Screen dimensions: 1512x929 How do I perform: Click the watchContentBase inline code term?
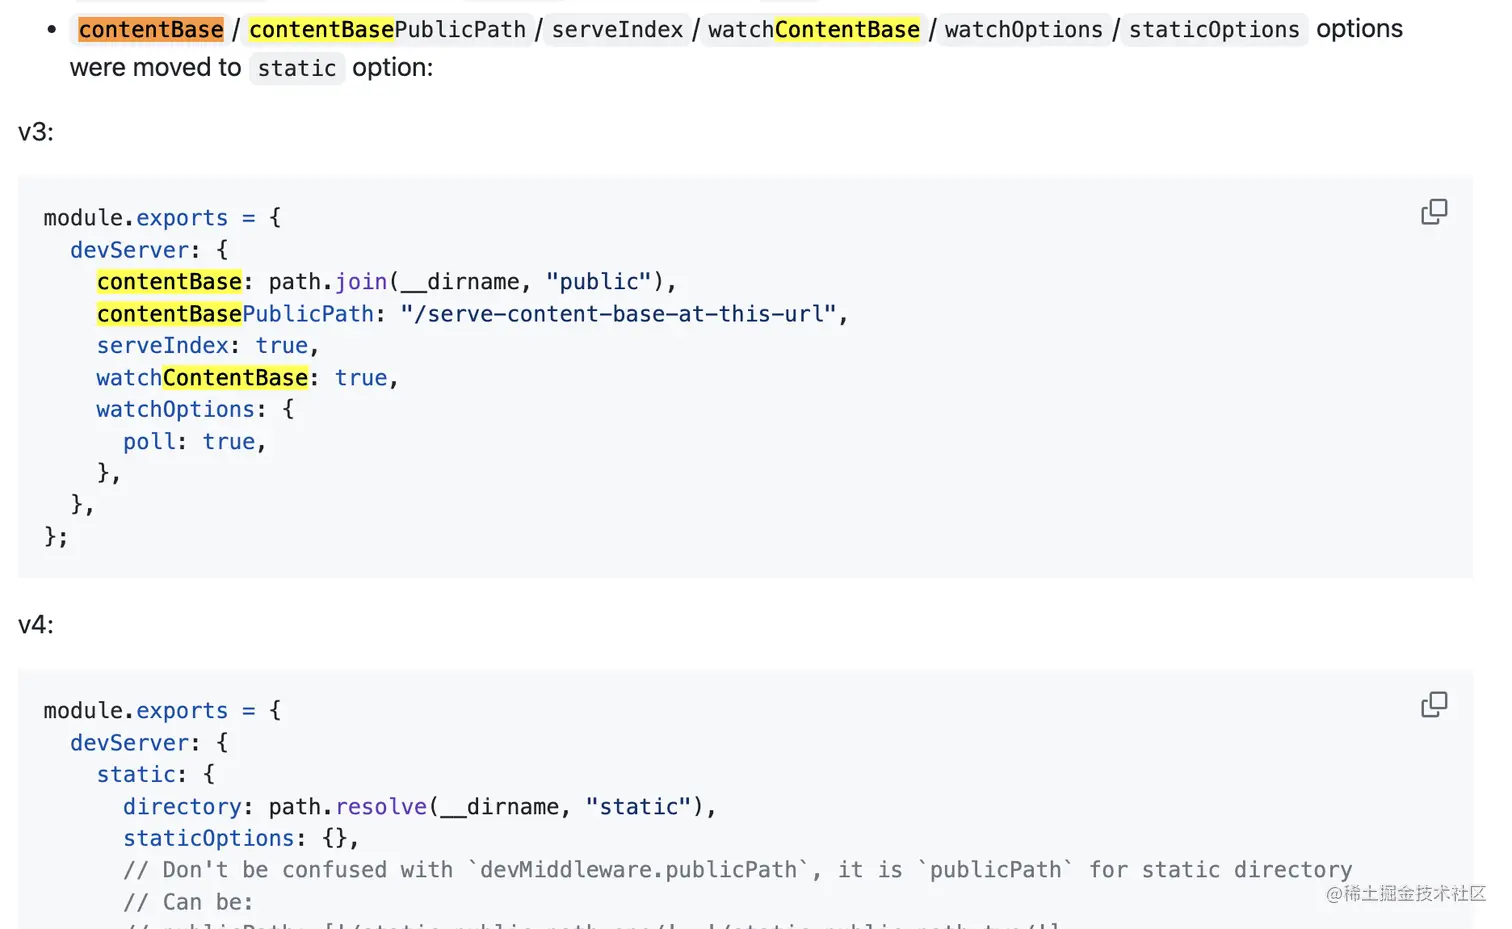coord(813,30)
